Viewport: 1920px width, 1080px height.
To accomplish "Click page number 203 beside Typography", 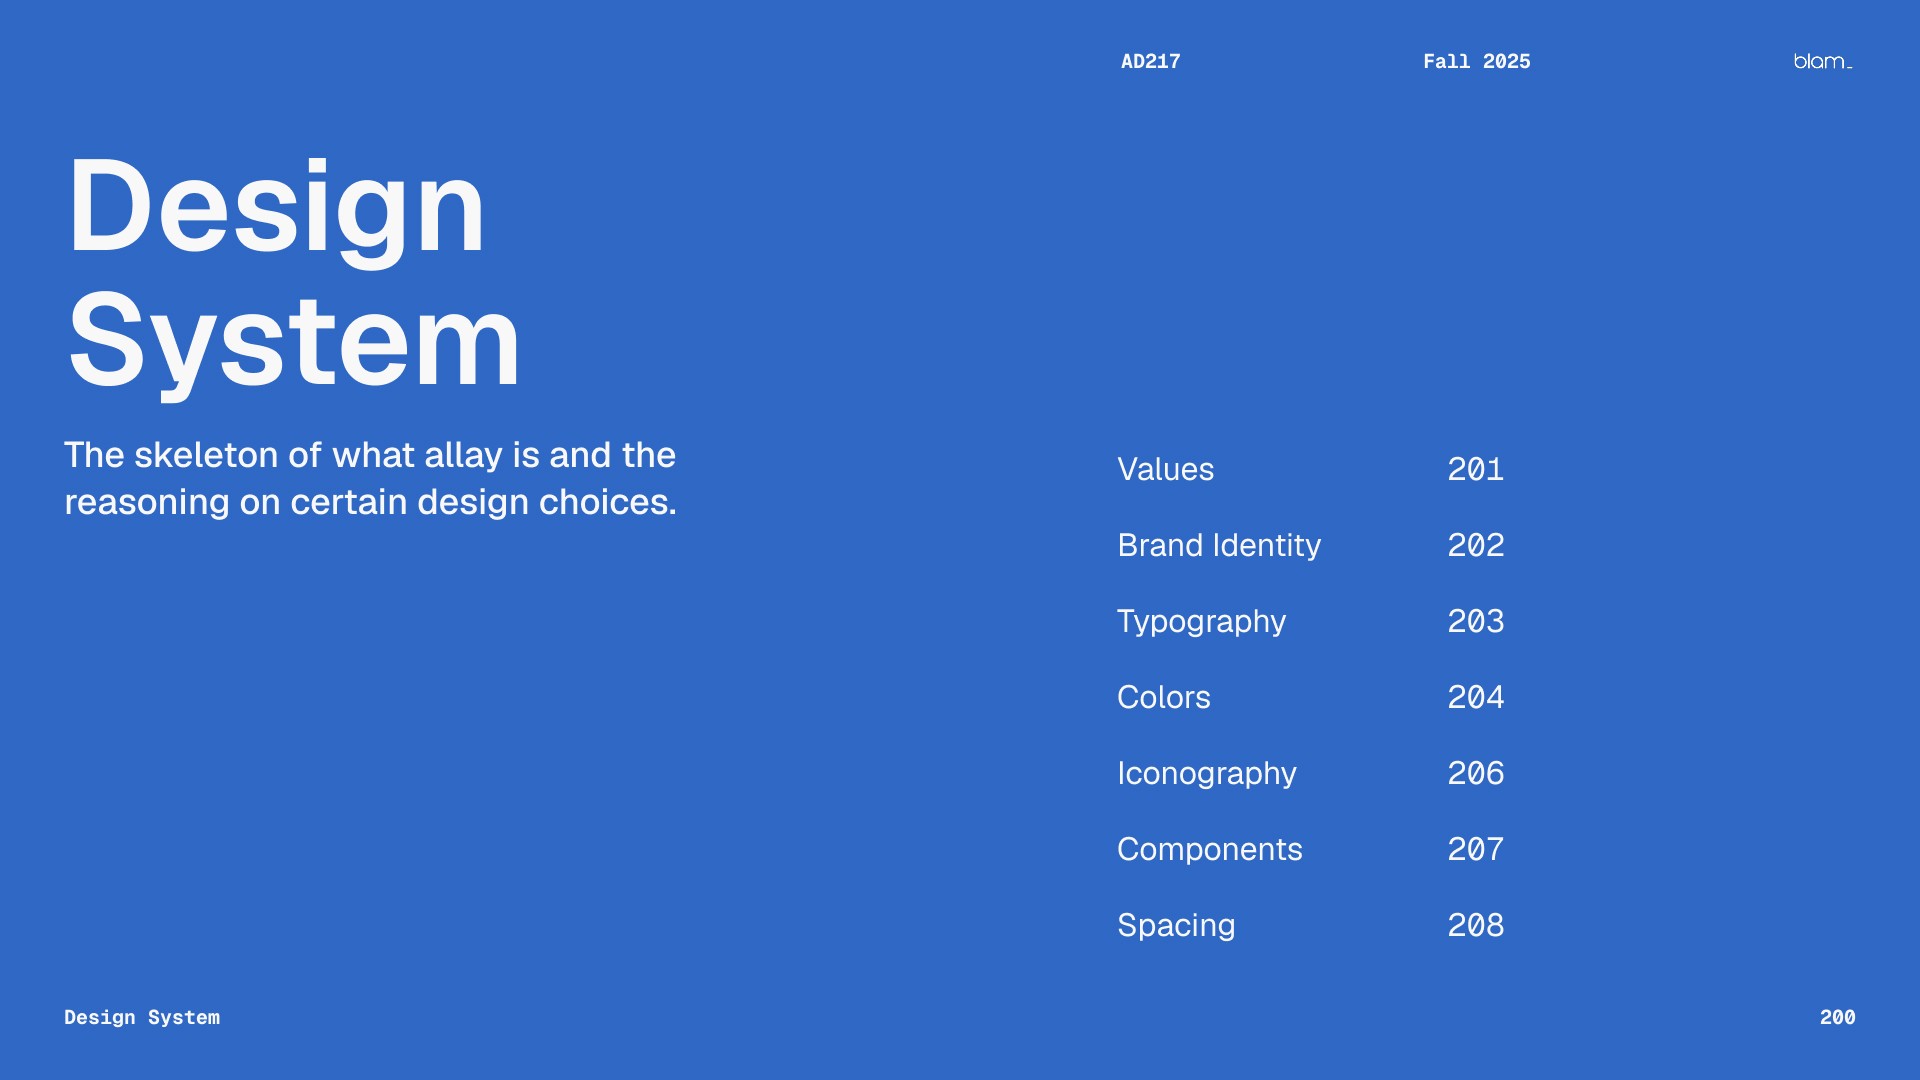I will 1475,621.
